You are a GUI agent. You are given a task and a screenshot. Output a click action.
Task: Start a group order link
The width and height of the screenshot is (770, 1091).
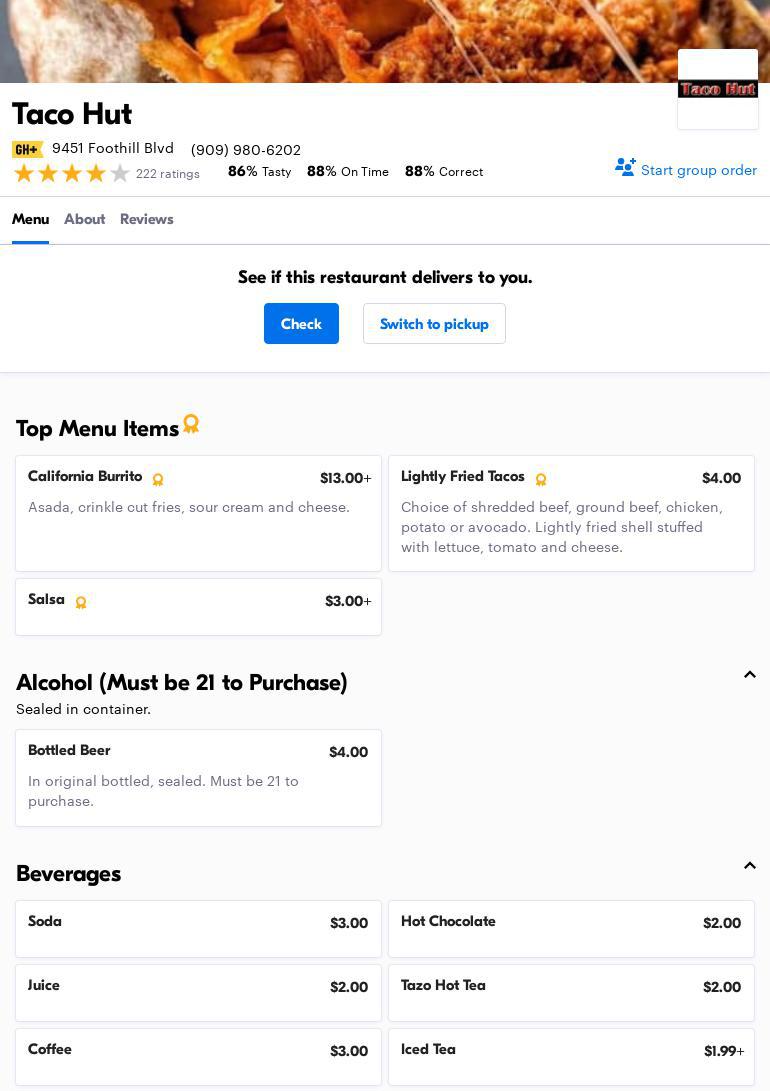click(x=698, y=170)
